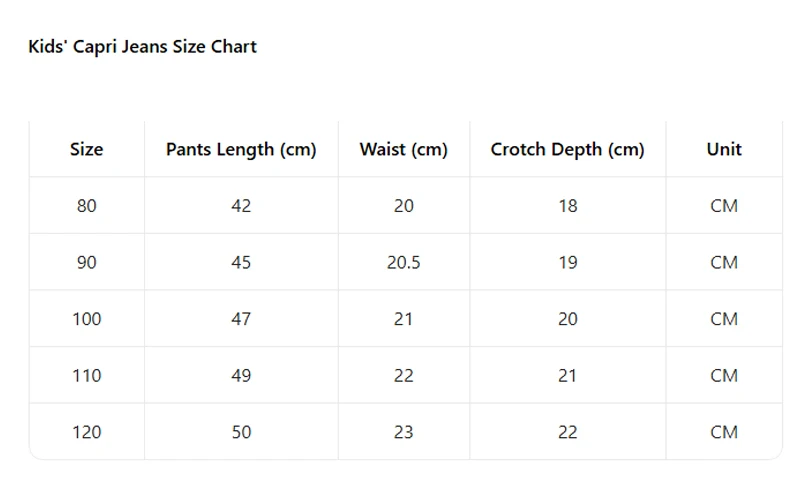Click pants length value 49
The image size is (800, 500).
[241, 376]
